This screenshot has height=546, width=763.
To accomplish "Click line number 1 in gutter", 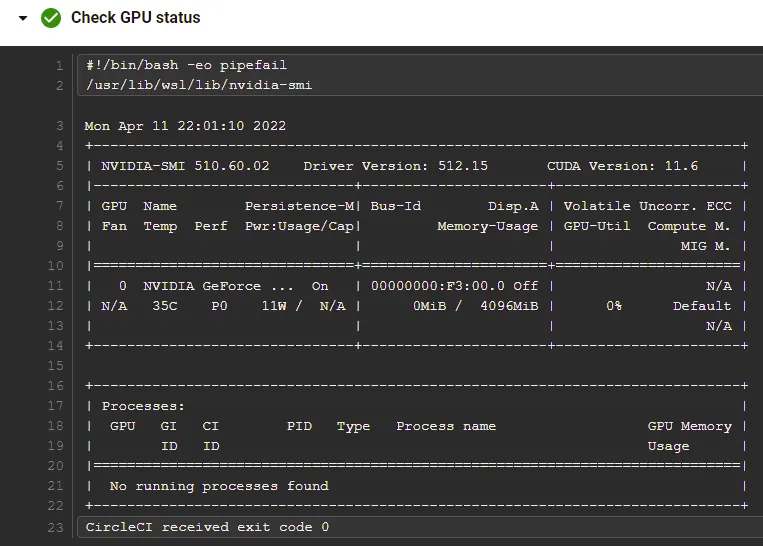I will tap(59, 66).
